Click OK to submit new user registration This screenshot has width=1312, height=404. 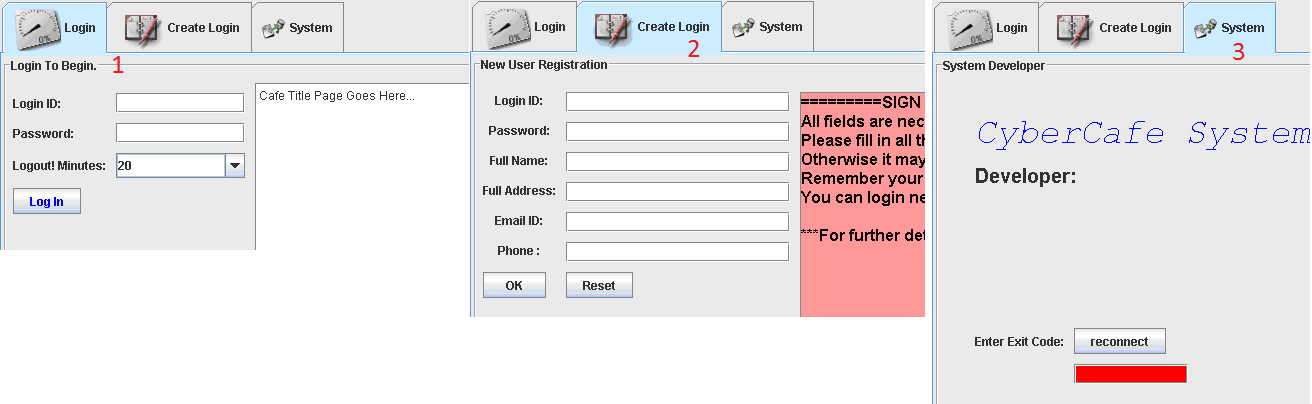point(514,285)
